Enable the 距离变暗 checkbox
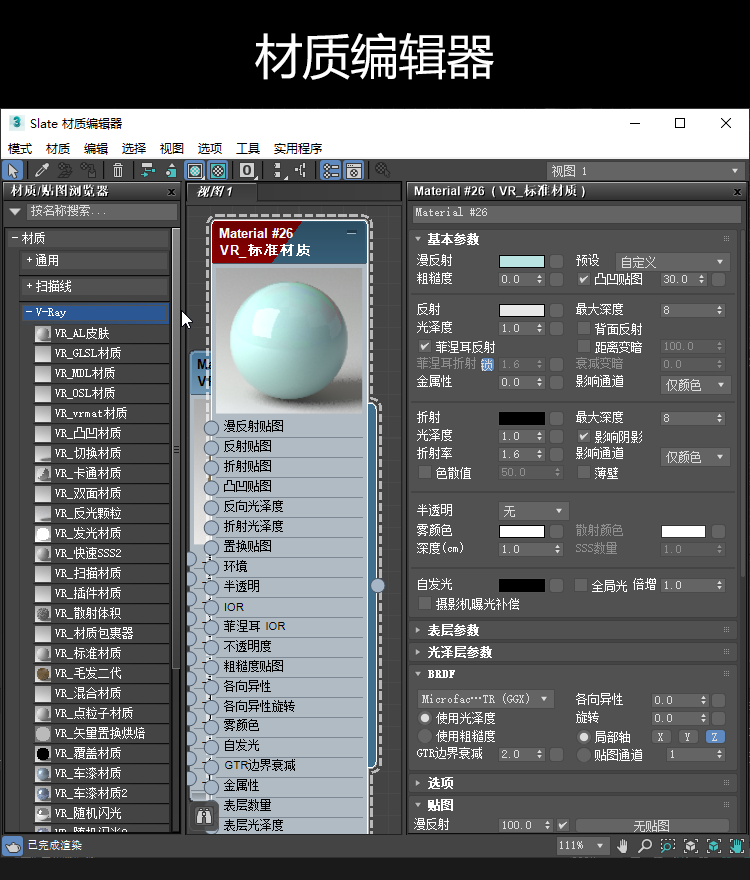This screenshot has height=880, width=750. tap(584, 346)
